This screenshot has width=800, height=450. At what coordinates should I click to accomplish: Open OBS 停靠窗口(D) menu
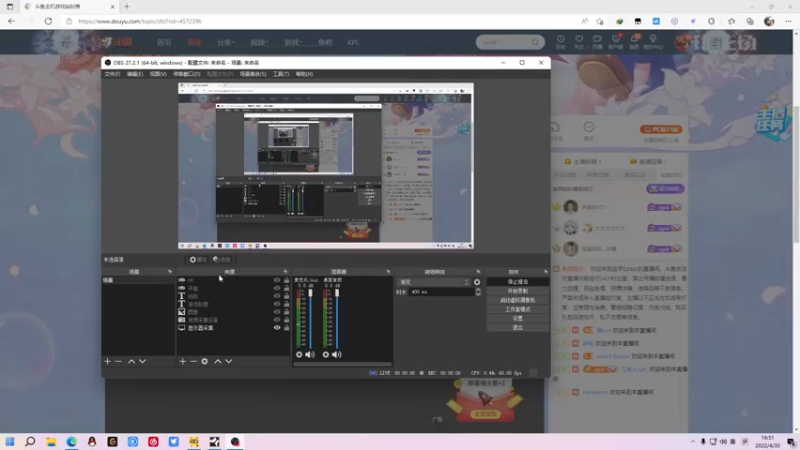(x=186, y=74)
